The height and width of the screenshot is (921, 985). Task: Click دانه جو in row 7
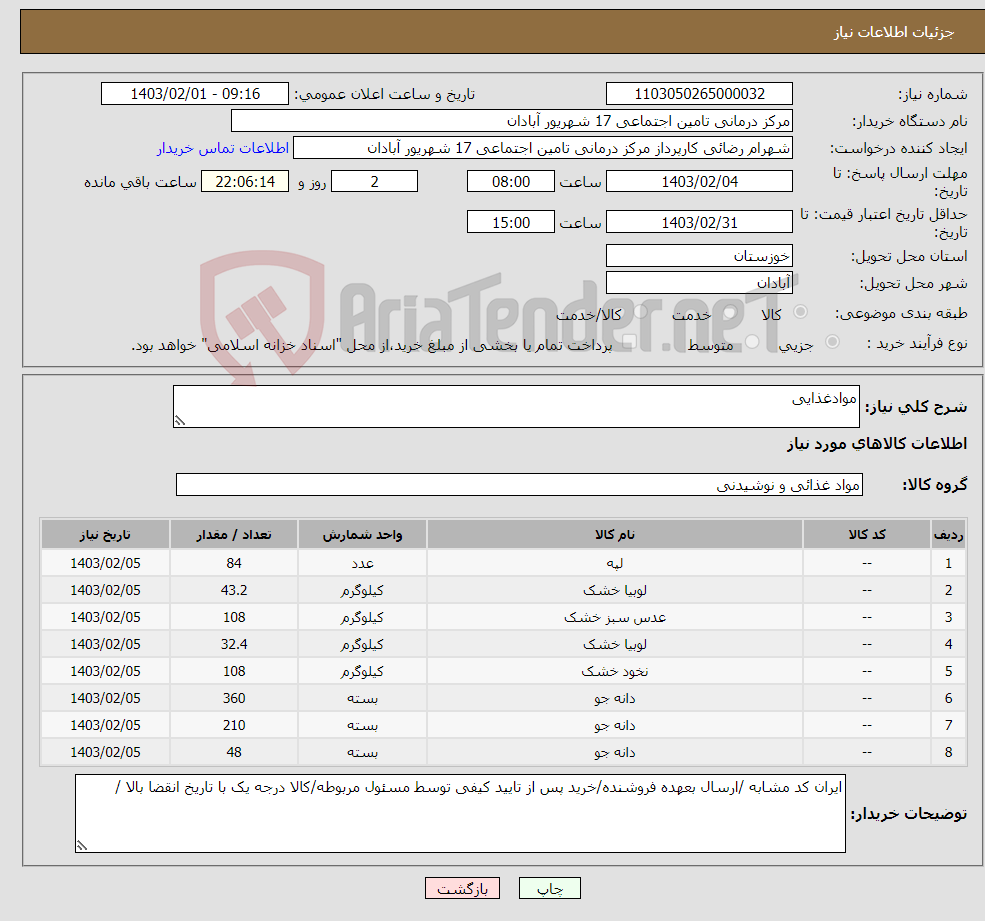[x=614, y=725]
